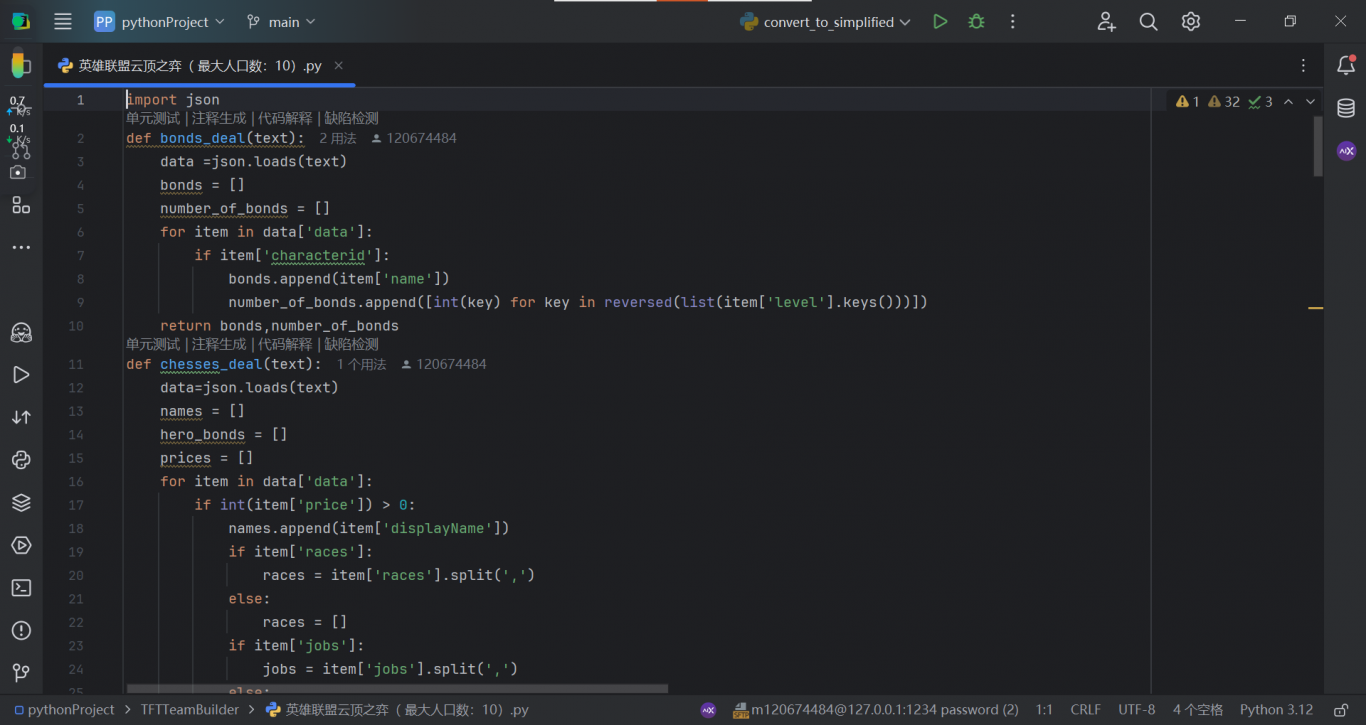
Task: Click 代码解释 above bonds_deal function
Action: [x=285, y=118]
